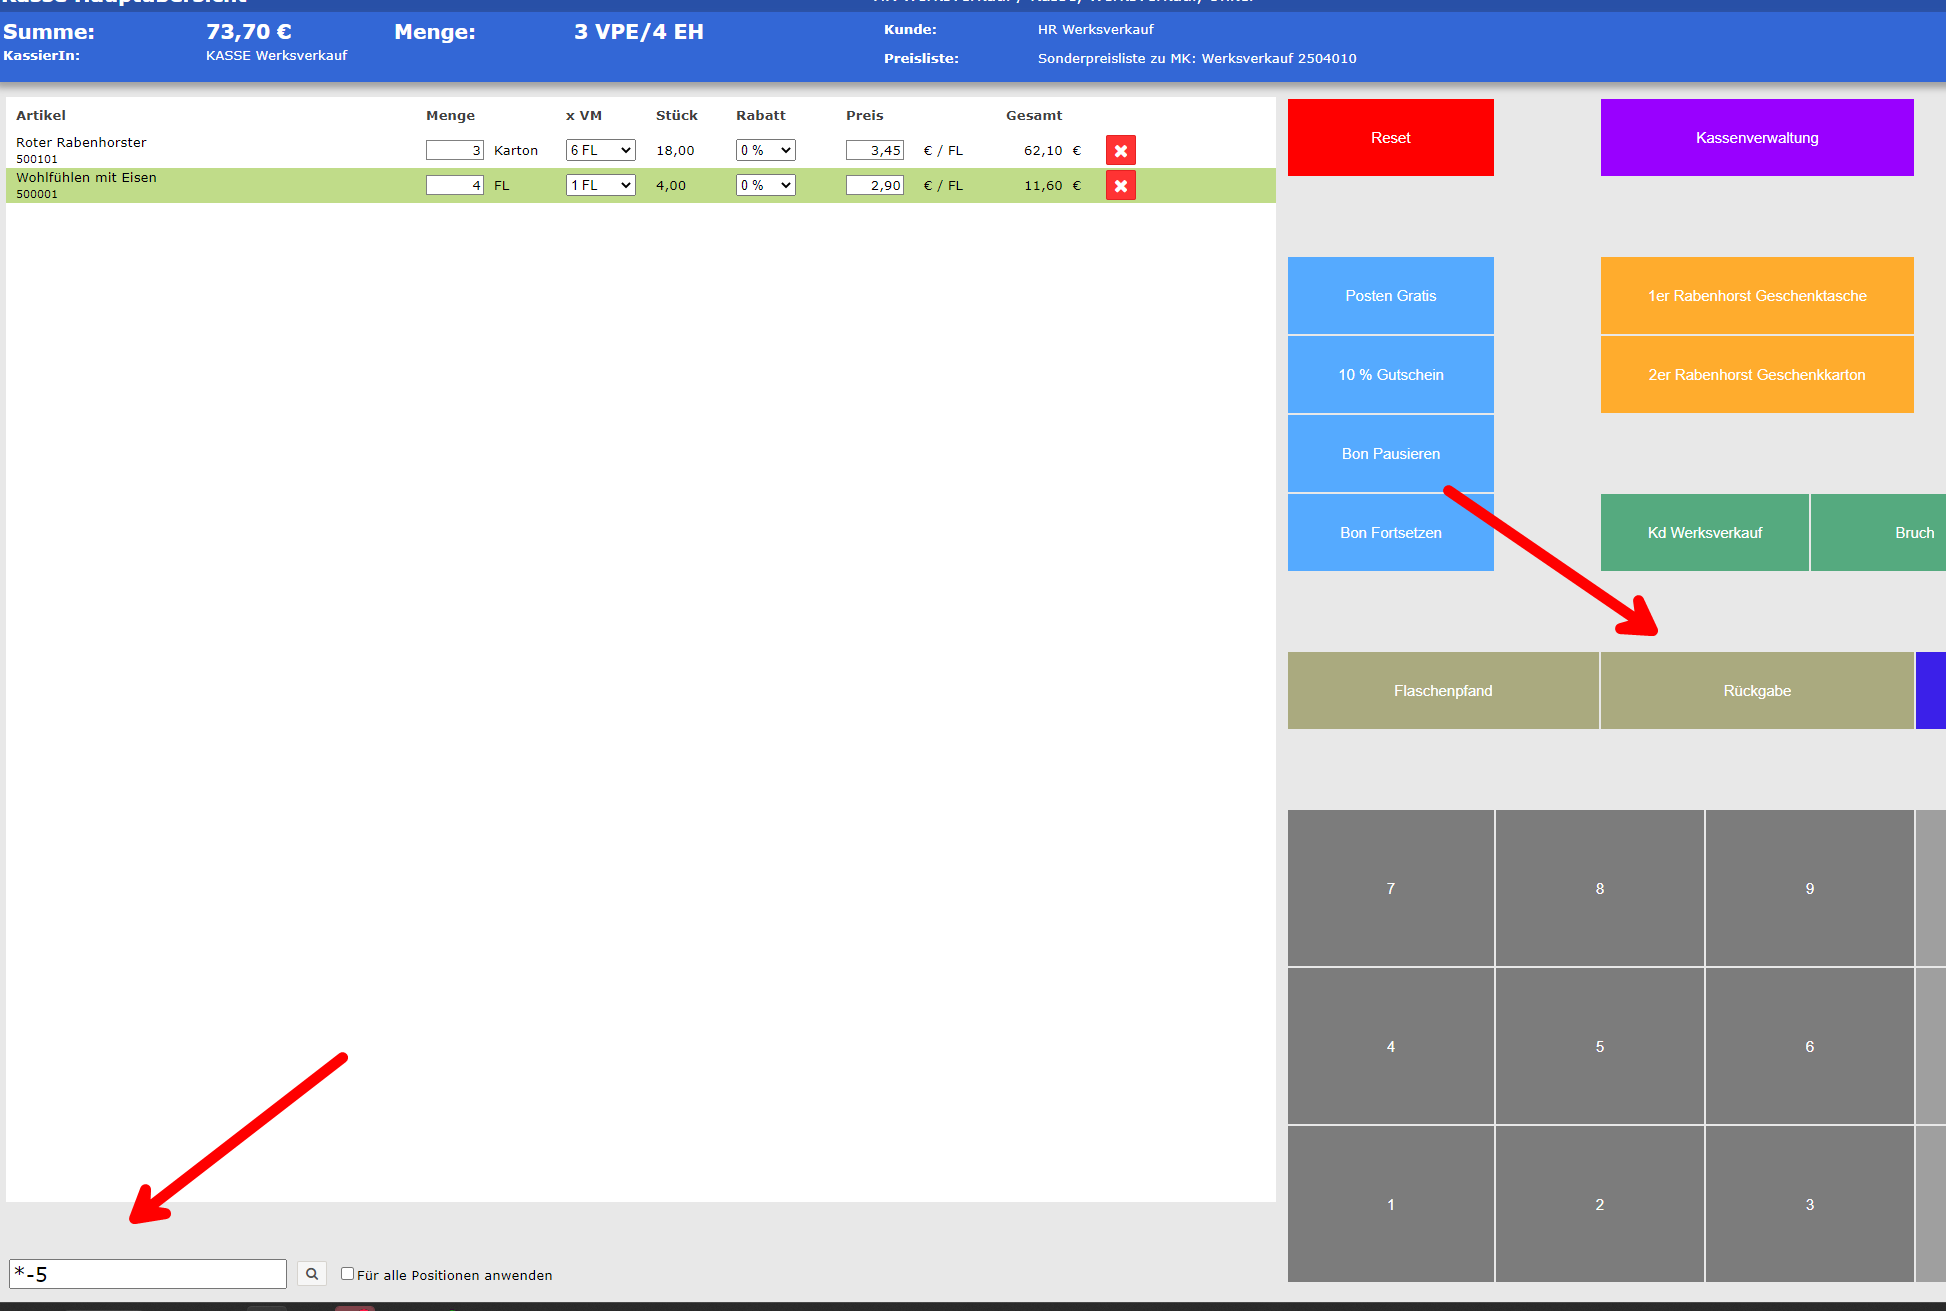Viewport: 1946px width, 1311px height.
Task: Select Flaschenpfand
Action: pos(1442,691)
